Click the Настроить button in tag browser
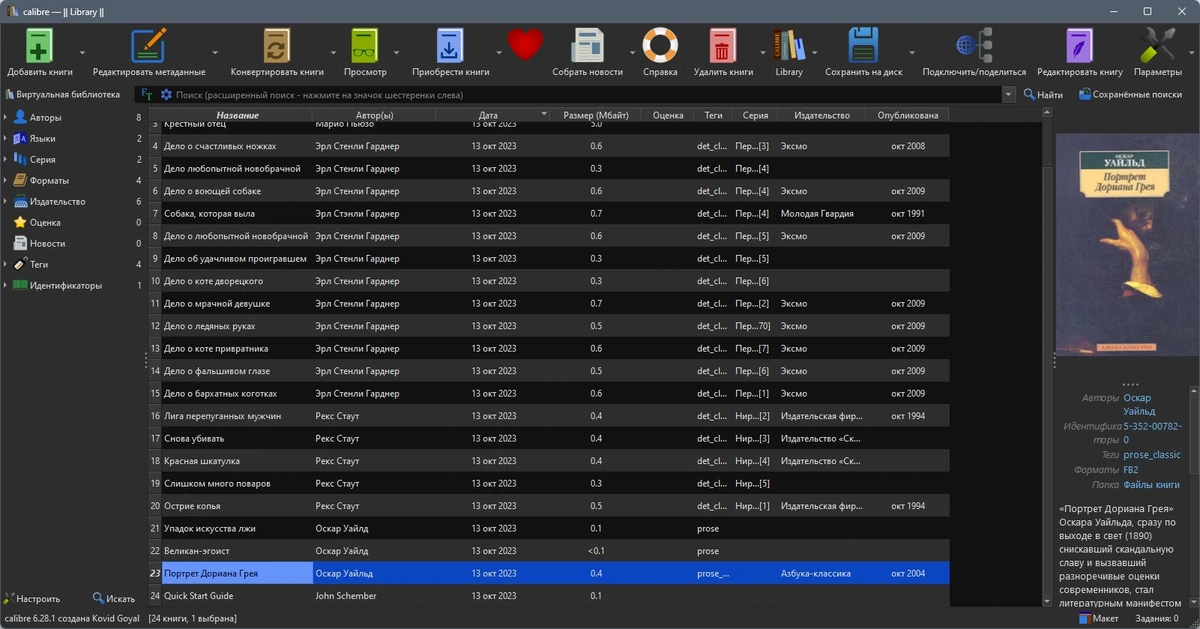Viewport: 1200px width, 629px height. (34, 599)
